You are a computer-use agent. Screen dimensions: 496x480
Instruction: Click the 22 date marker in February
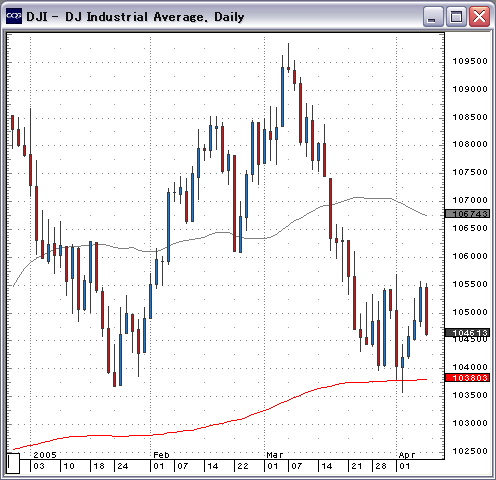[x=243, y=466]
